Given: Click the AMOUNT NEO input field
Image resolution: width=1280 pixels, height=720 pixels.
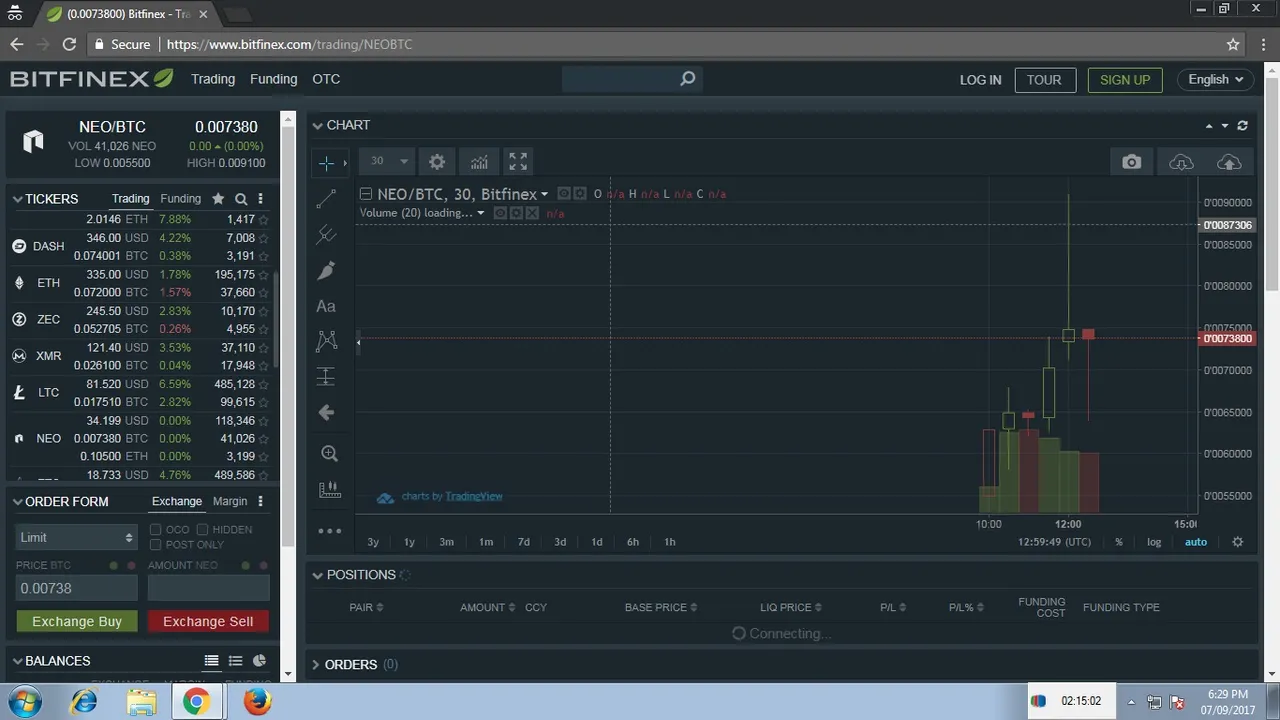Looking at the screenshot, I should tap(208, 588).
